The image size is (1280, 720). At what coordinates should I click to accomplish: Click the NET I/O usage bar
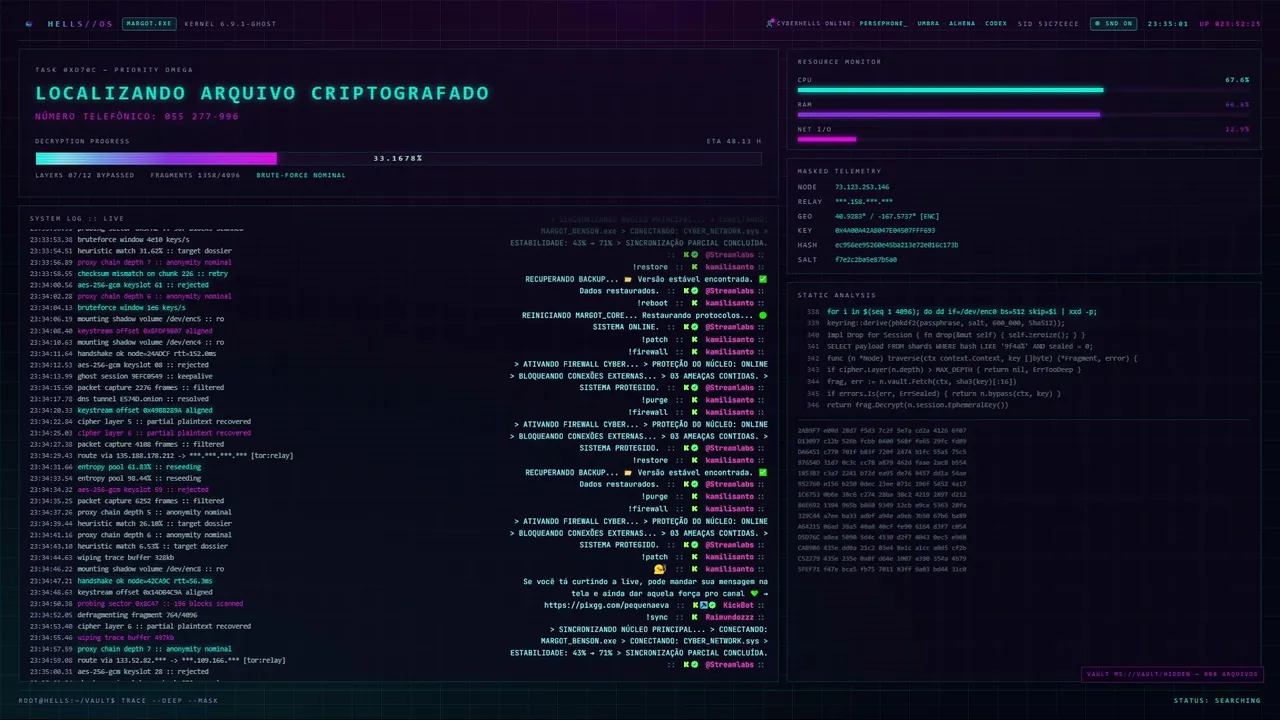click(1023, 139)
